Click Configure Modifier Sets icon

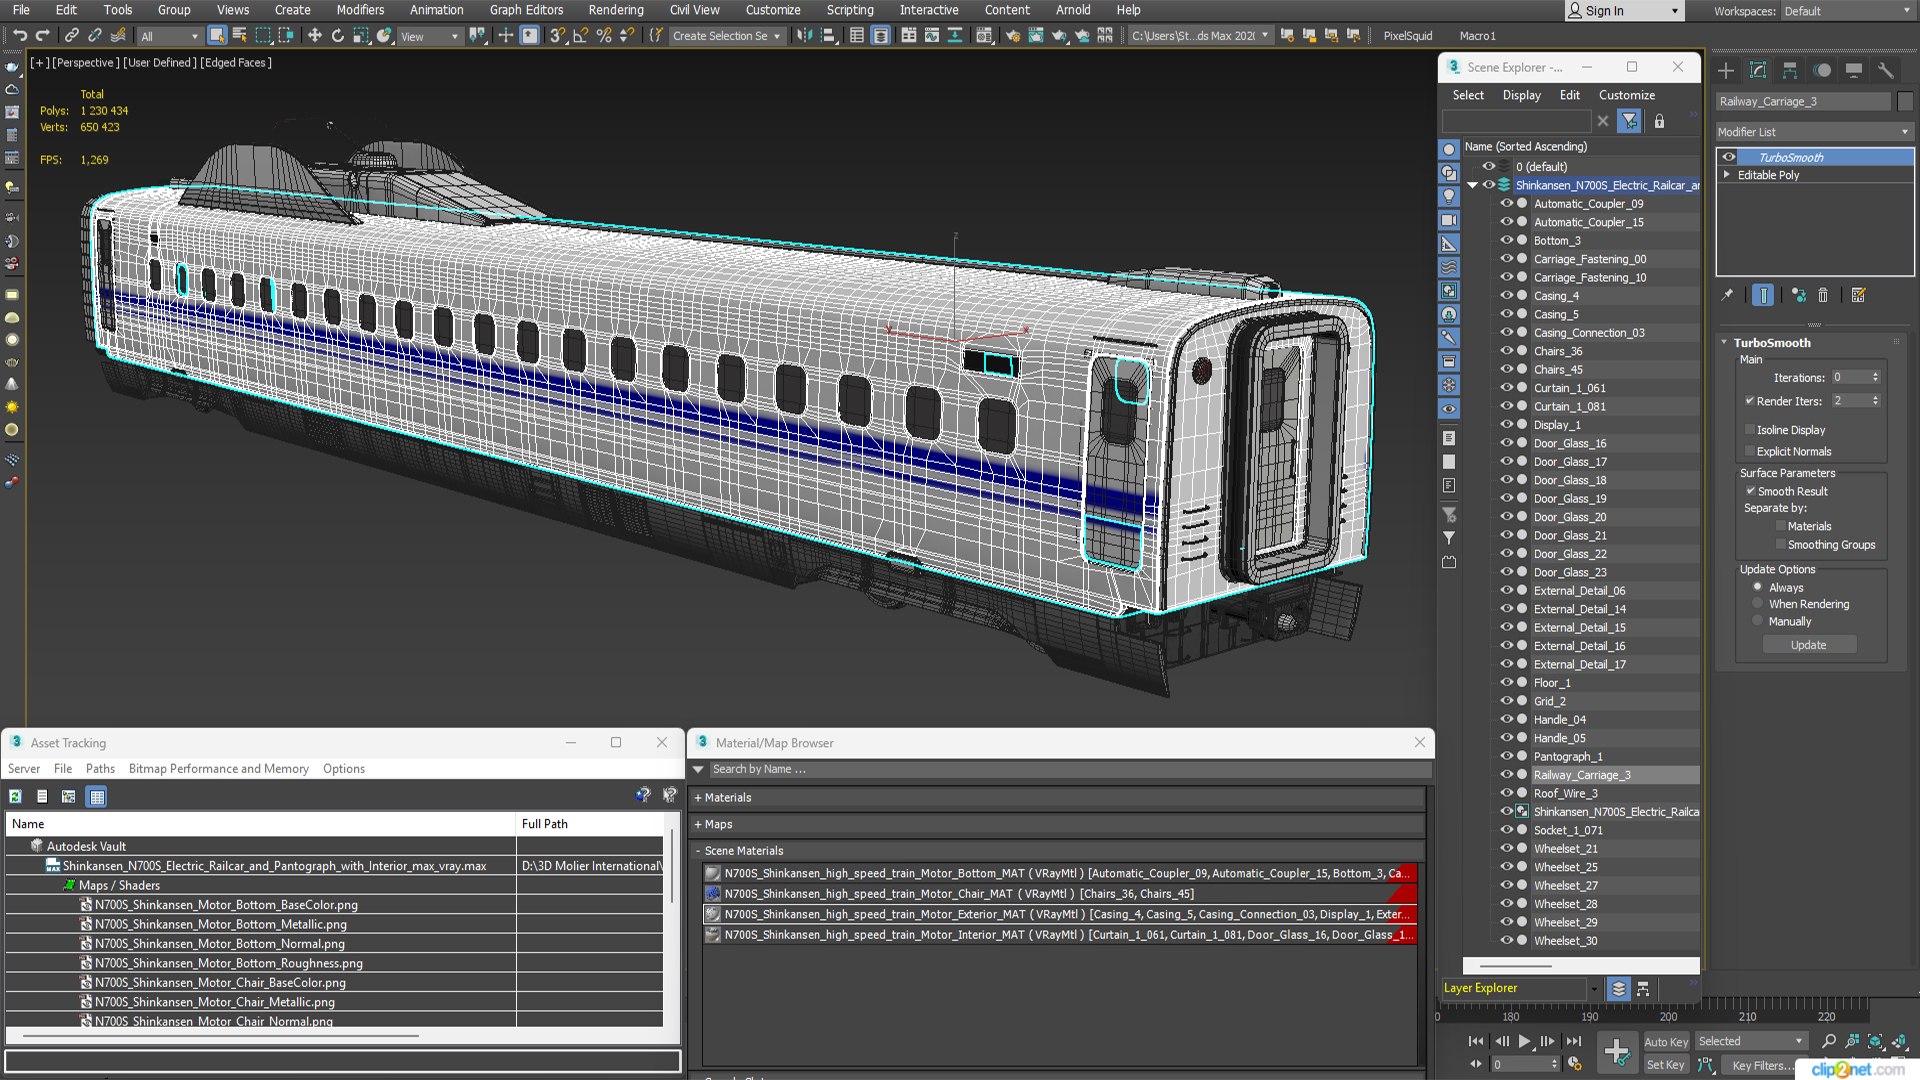[x=1858, y=295]
